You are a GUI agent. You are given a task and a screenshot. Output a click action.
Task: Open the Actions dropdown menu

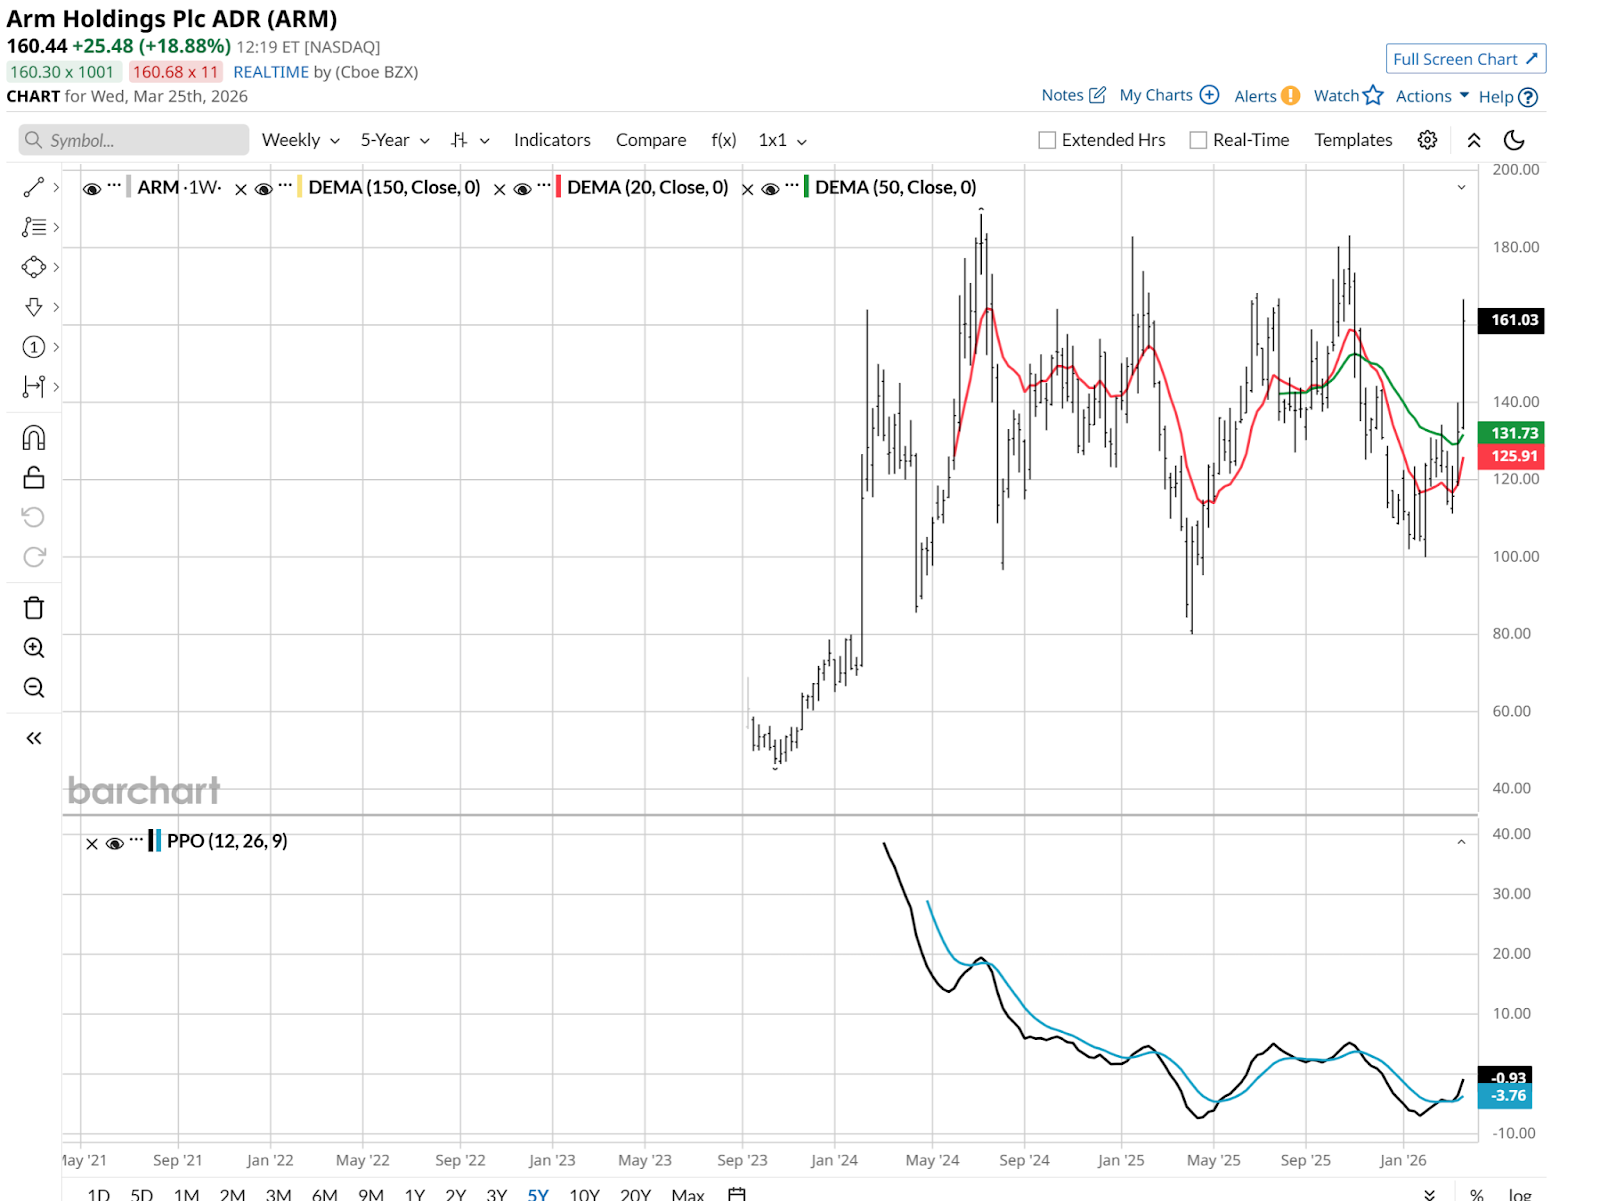(x=1433, y=96)
